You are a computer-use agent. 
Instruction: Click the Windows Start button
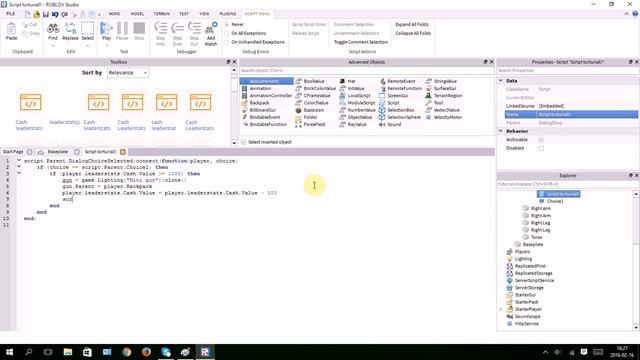(x=9, y=352)
